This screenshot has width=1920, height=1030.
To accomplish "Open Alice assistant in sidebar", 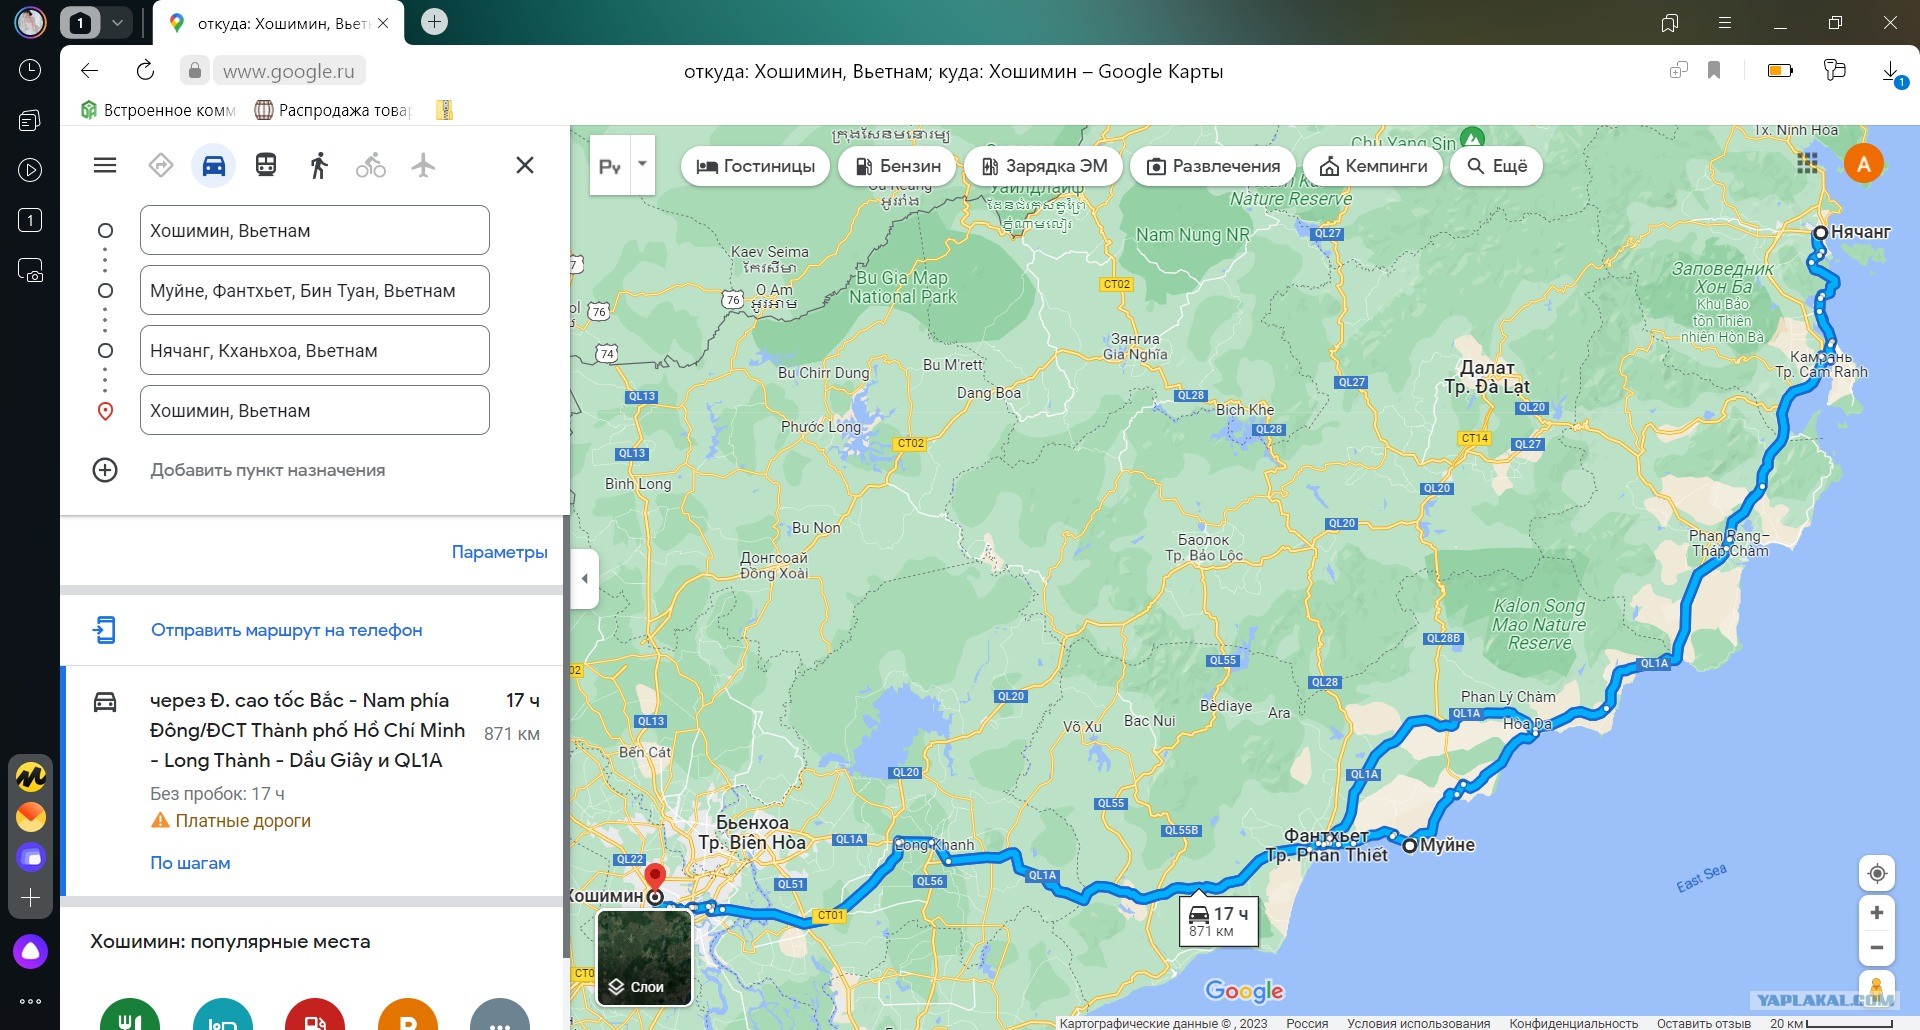I will (30, 951).
